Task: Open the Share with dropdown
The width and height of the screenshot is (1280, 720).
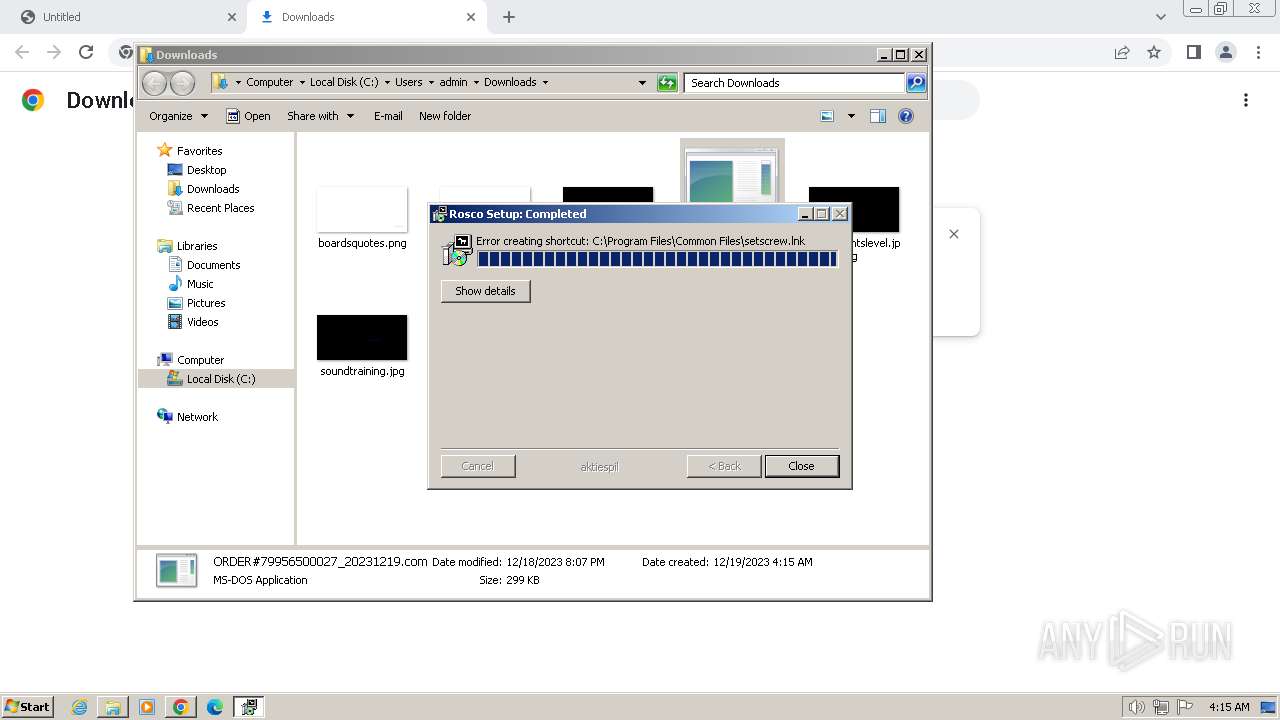Action: [x=320, y=116]
